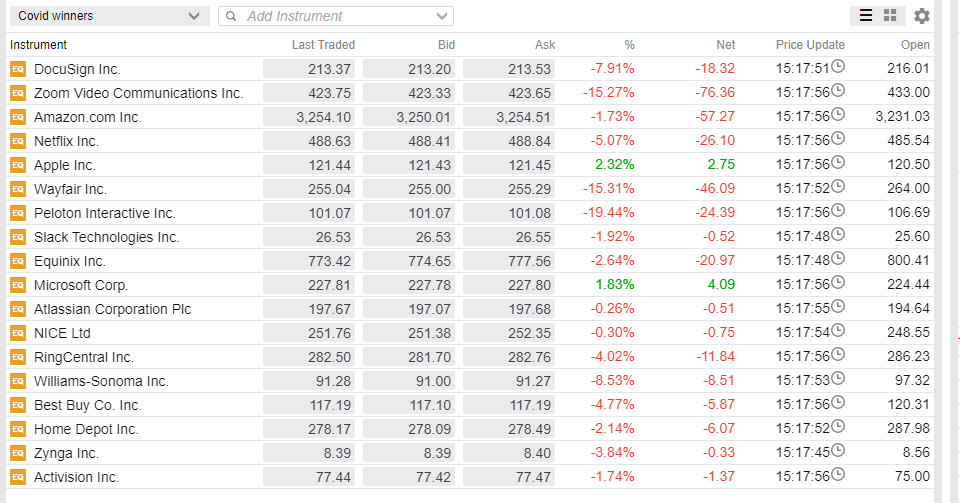Click the clock icon in the Microsoft row
The width and height of the screenshot is (960, 503).
point(838,284)
